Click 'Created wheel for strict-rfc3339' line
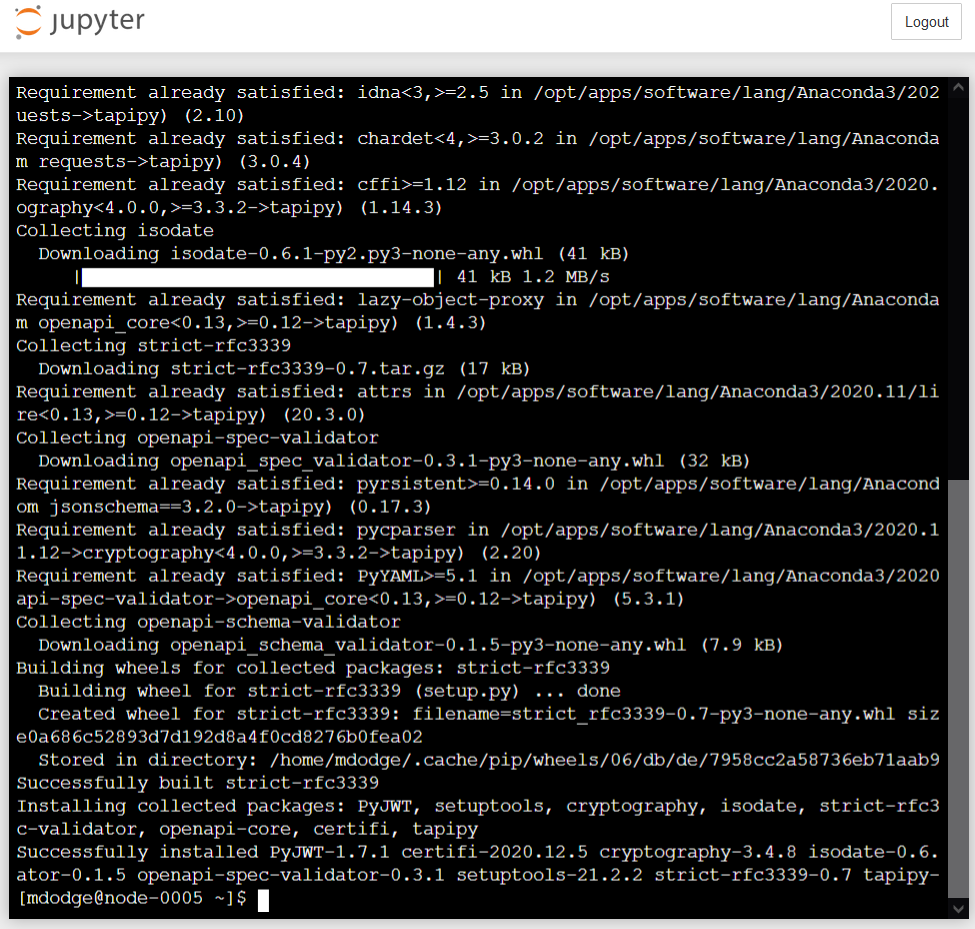The width and height of the screenshot is (975, 929). (489, 714)
